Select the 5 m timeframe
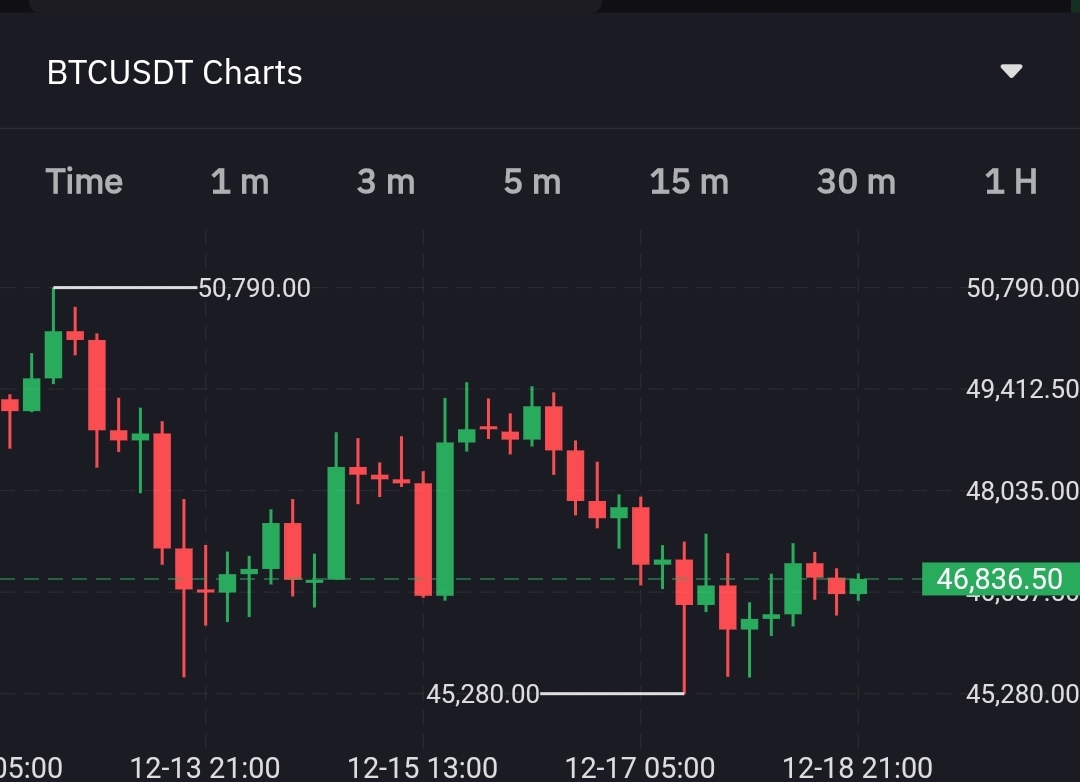This screenshot has height=782, width=1080. [532, 182]
